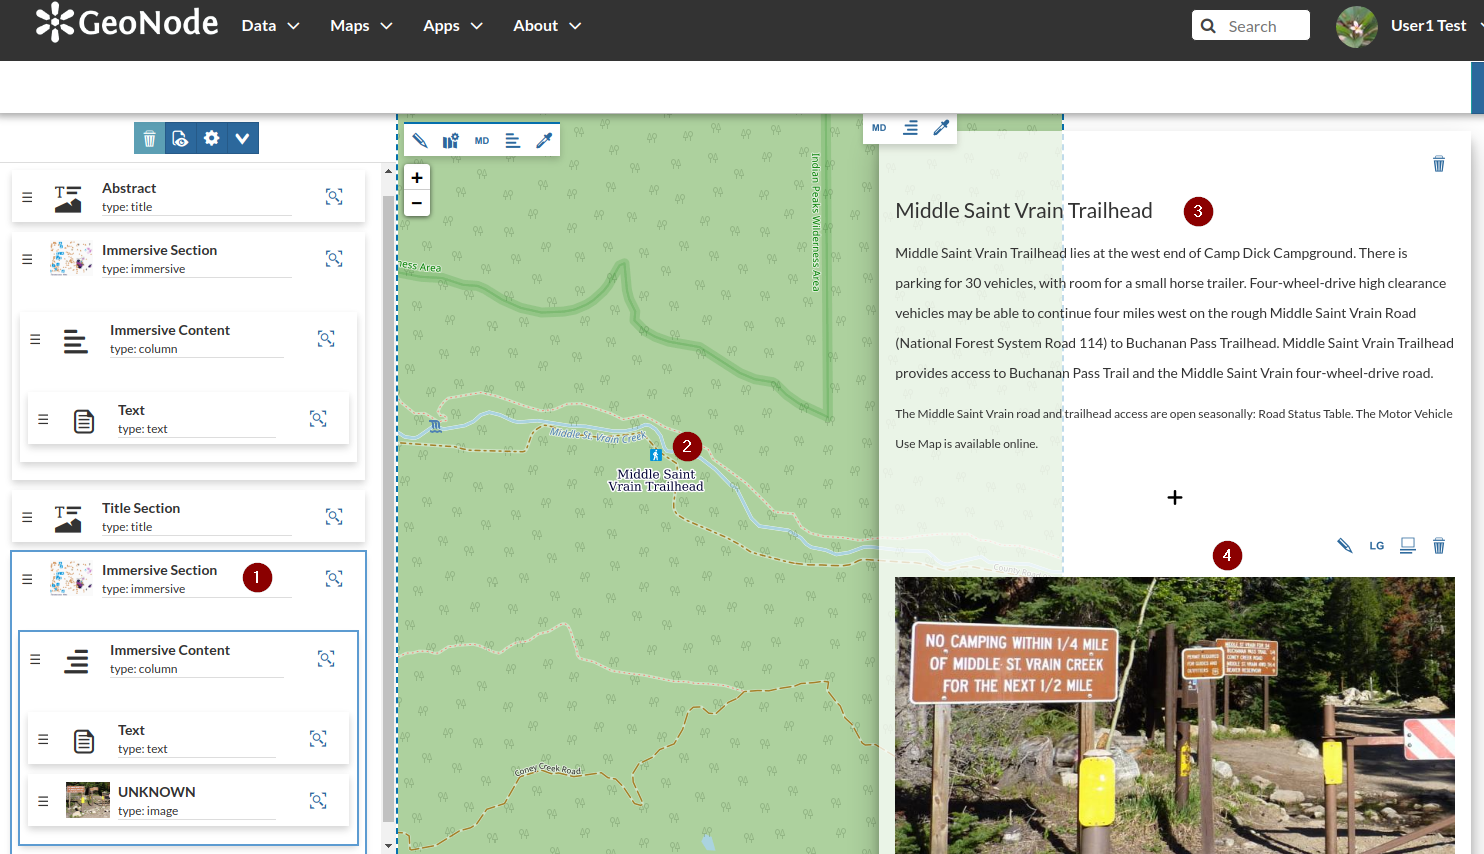
Task: Click the map edit pencil icon
Action: point(420,141)
